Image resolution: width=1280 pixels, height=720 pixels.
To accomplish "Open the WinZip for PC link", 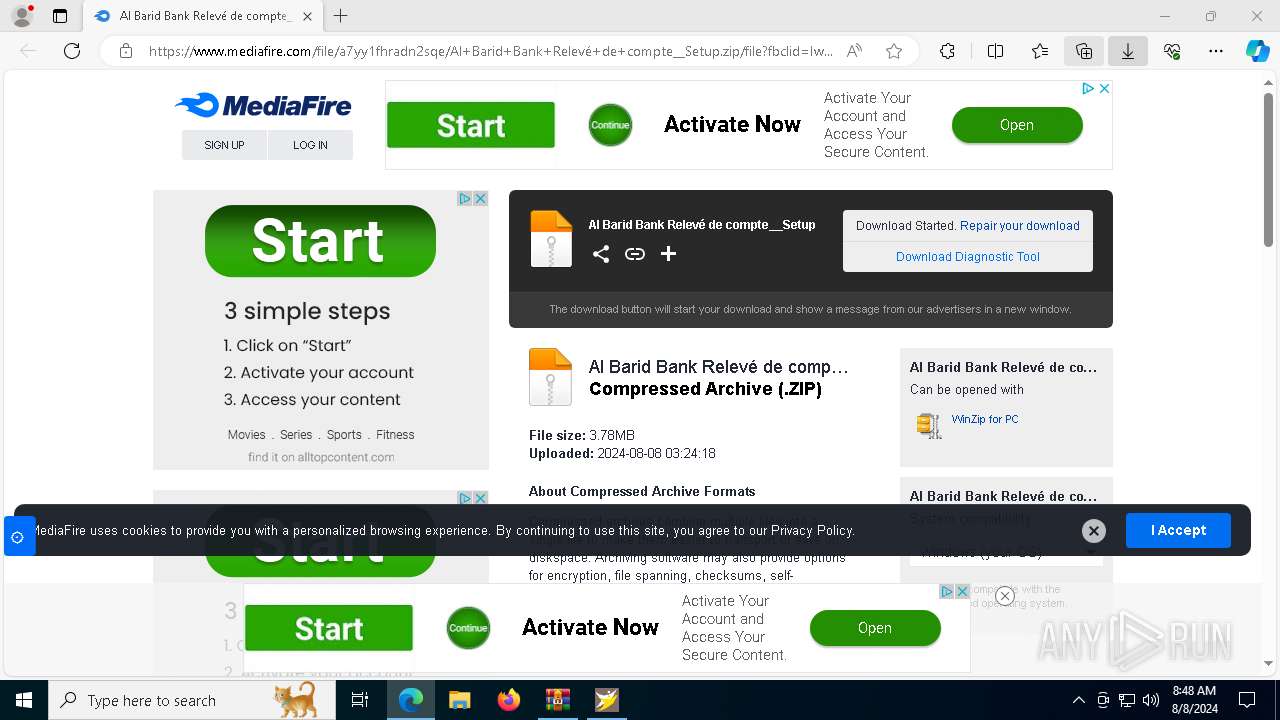I will (985, 419).
